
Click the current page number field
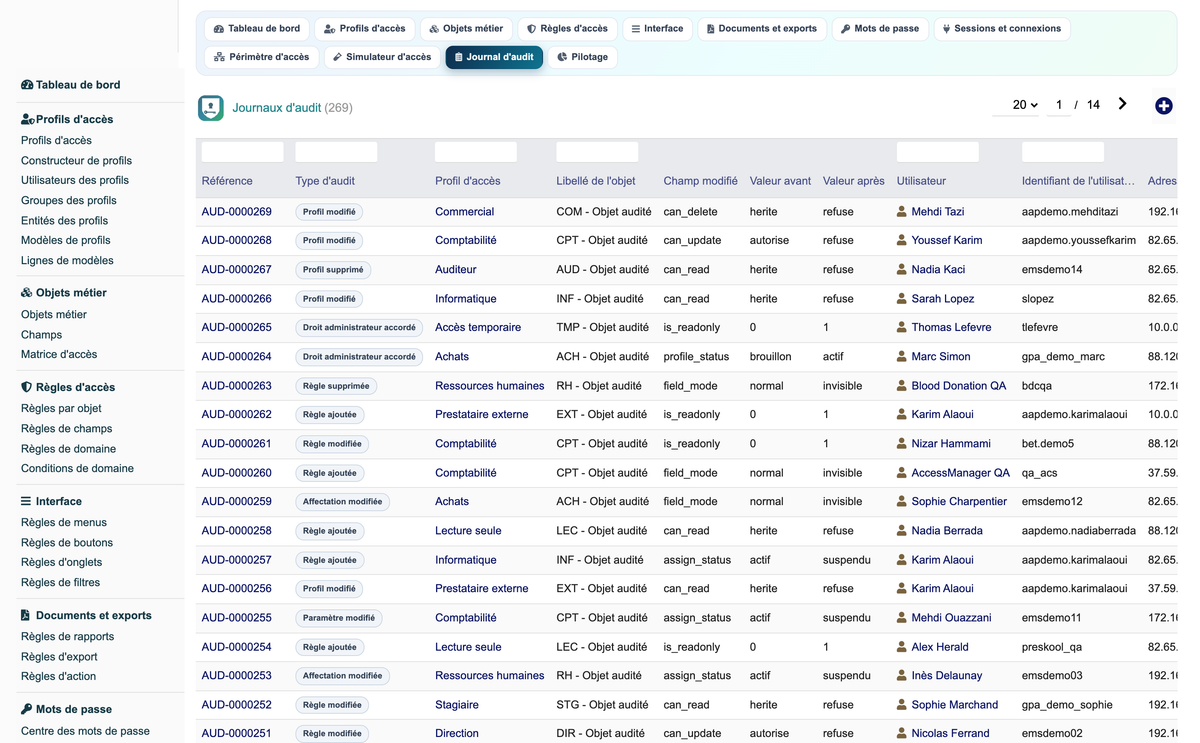pyautogui.click(x=1059, y=105)
